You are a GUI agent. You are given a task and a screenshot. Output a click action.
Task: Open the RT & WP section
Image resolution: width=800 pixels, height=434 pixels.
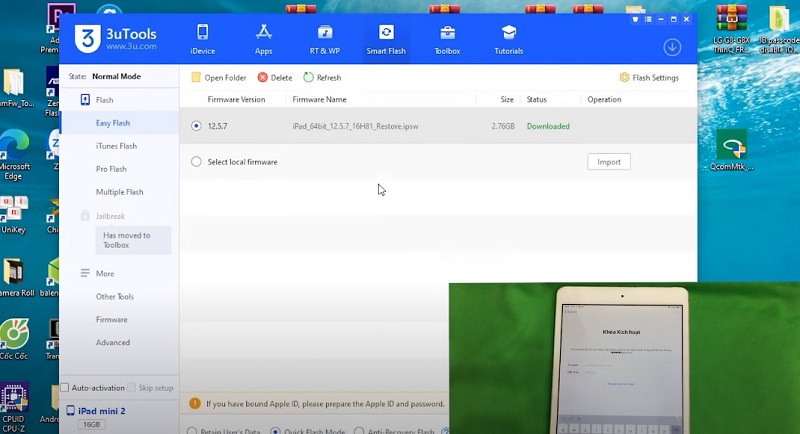pyautogui.click(x=324, y=39)
